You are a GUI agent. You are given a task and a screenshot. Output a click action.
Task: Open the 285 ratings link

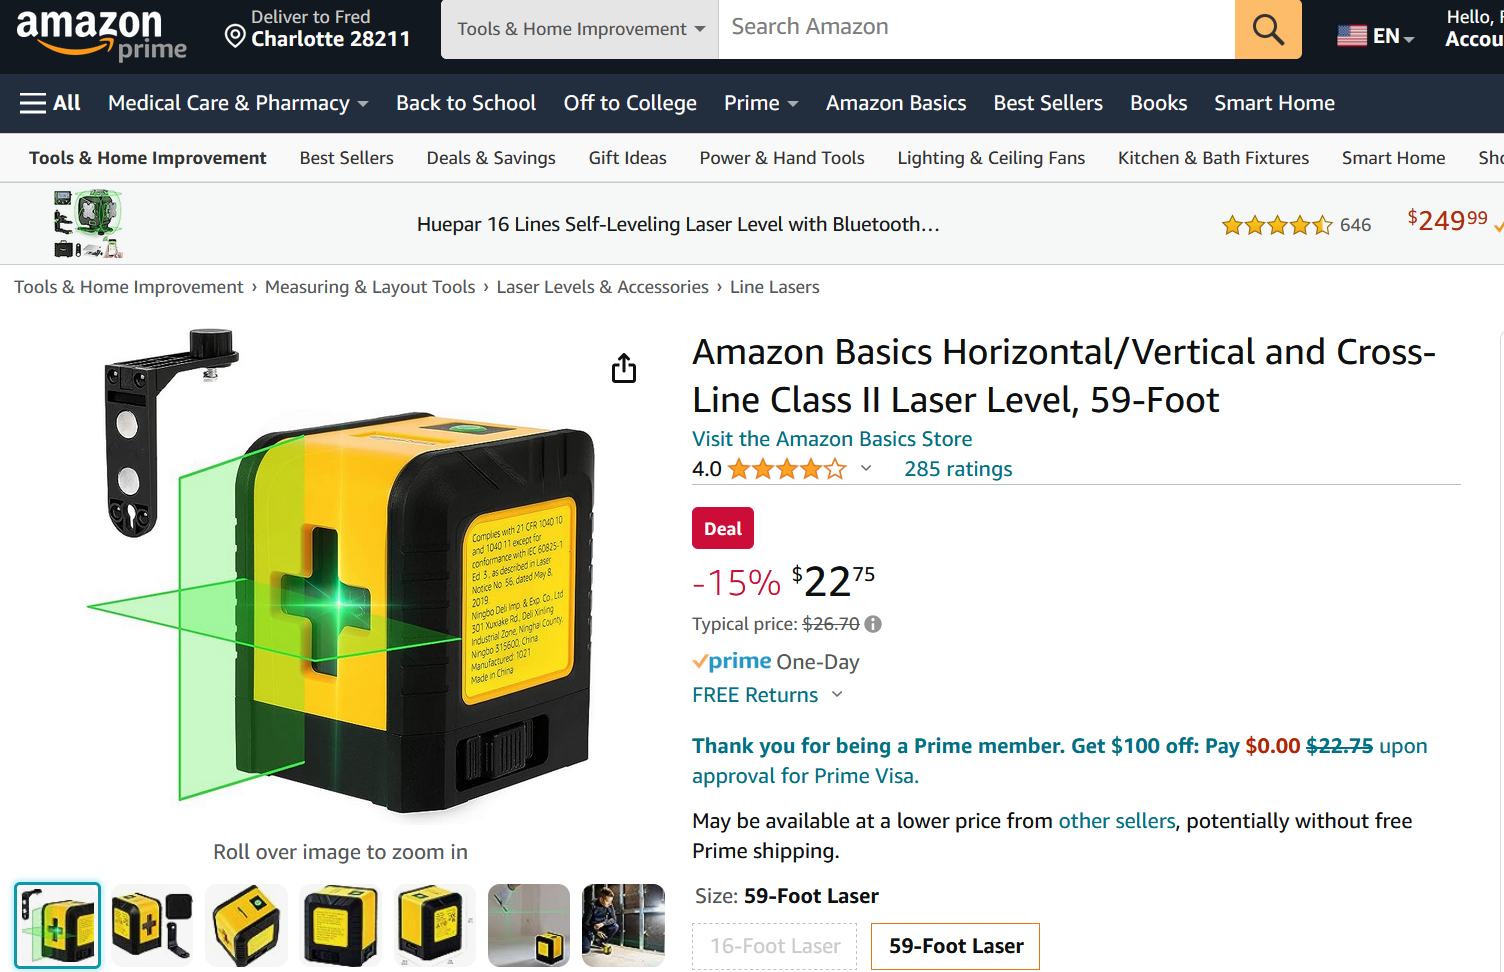(958, 469)
